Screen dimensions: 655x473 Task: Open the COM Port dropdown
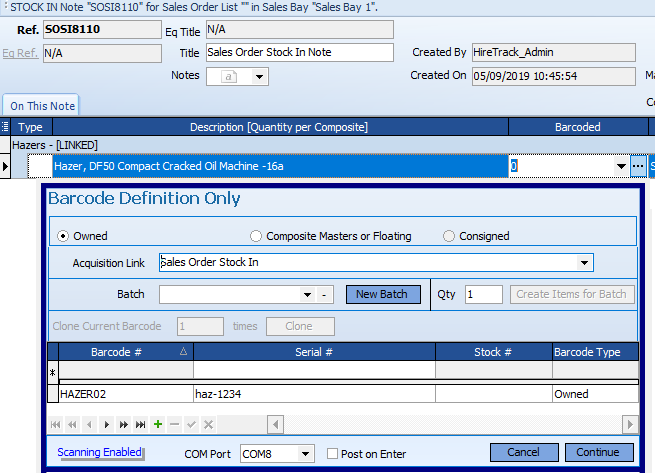pyautogui.click(x=304, y=454)
